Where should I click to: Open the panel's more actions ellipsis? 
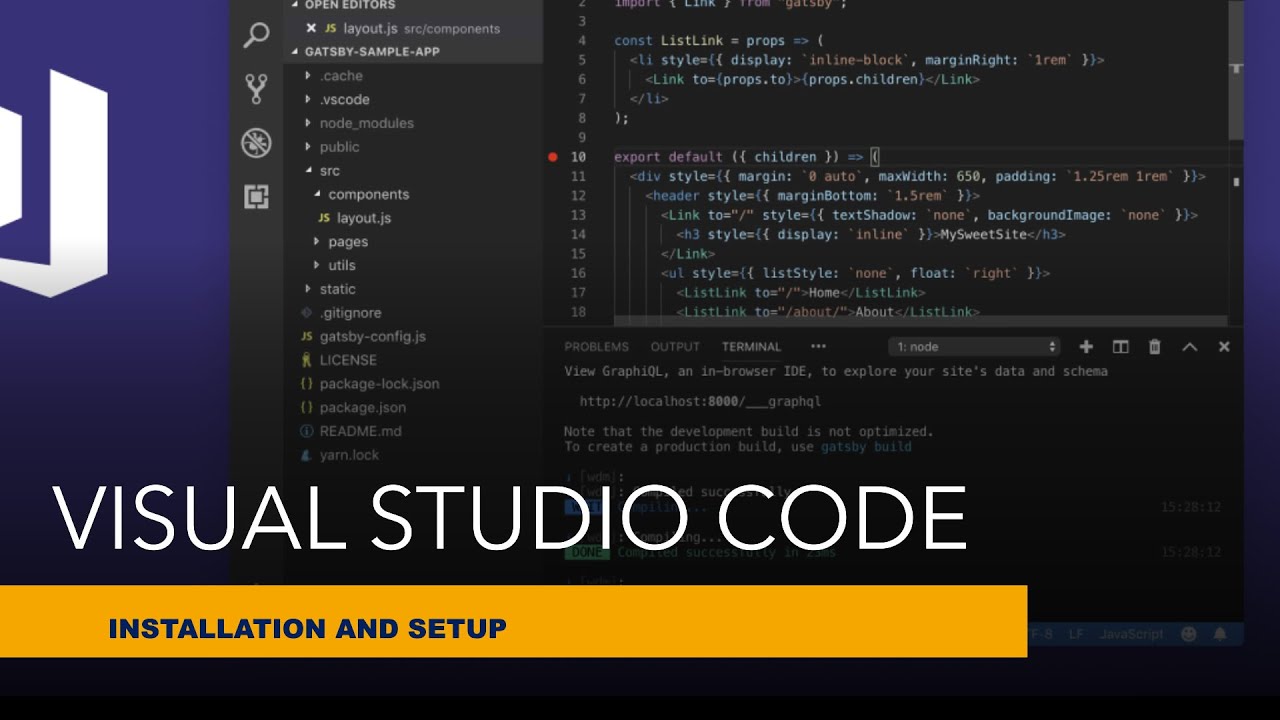(818, 347)
